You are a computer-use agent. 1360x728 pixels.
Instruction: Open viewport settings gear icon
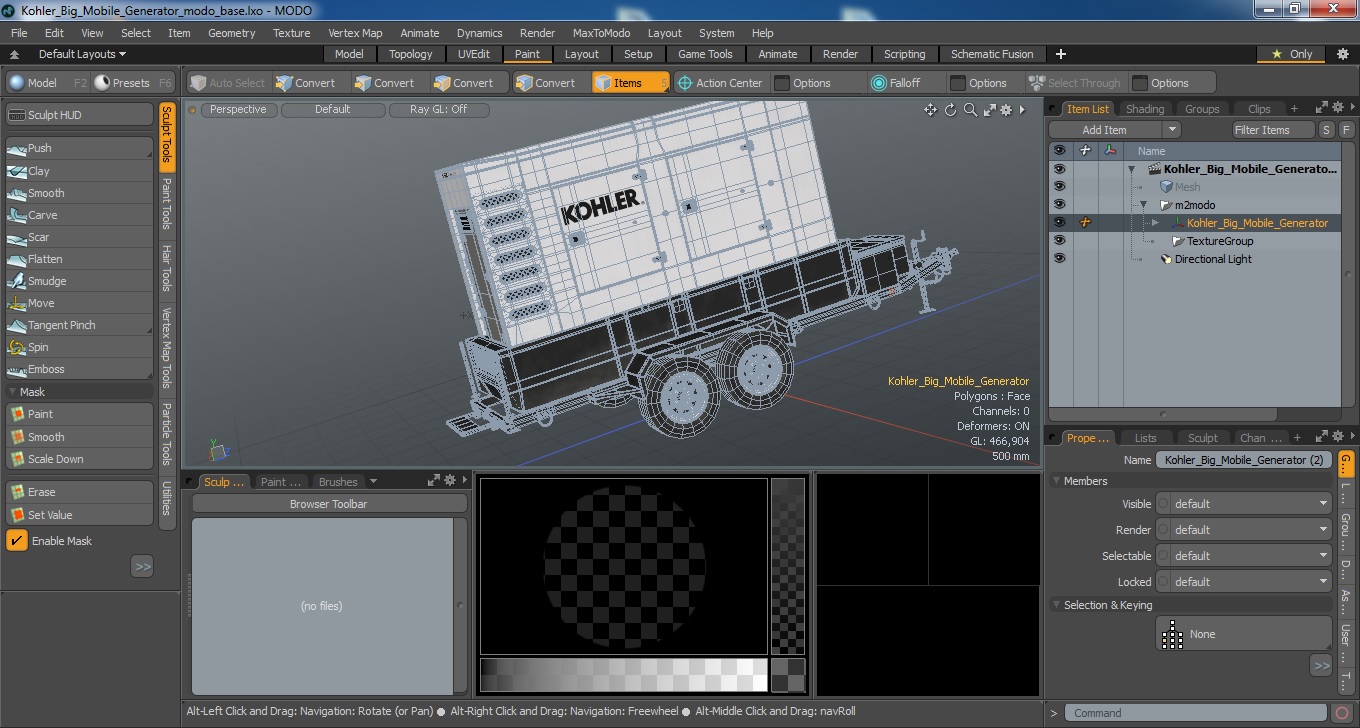[1005, 110]
